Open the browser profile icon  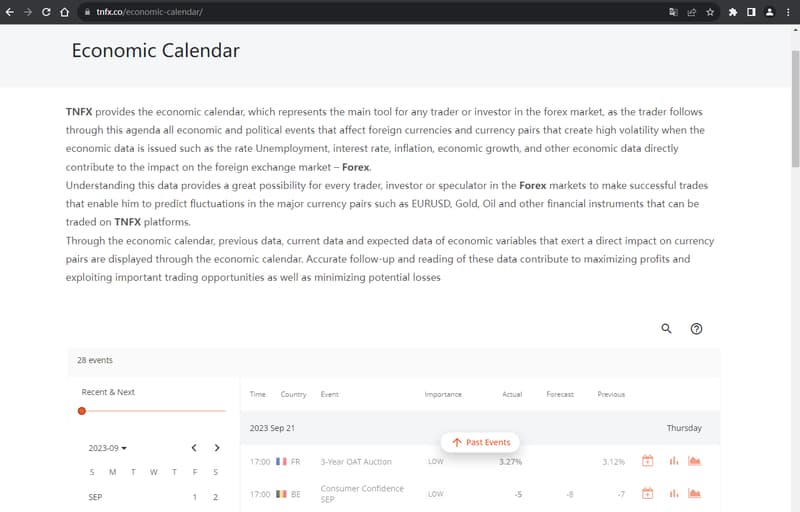[x=769, y=12]
